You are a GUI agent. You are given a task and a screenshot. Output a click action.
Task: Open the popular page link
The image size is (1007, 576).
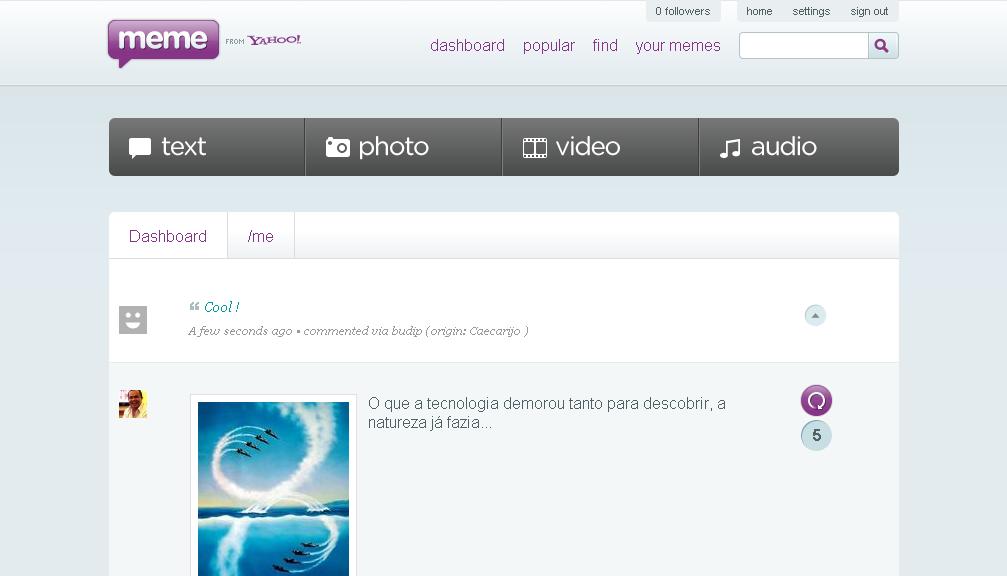[548, 46]
